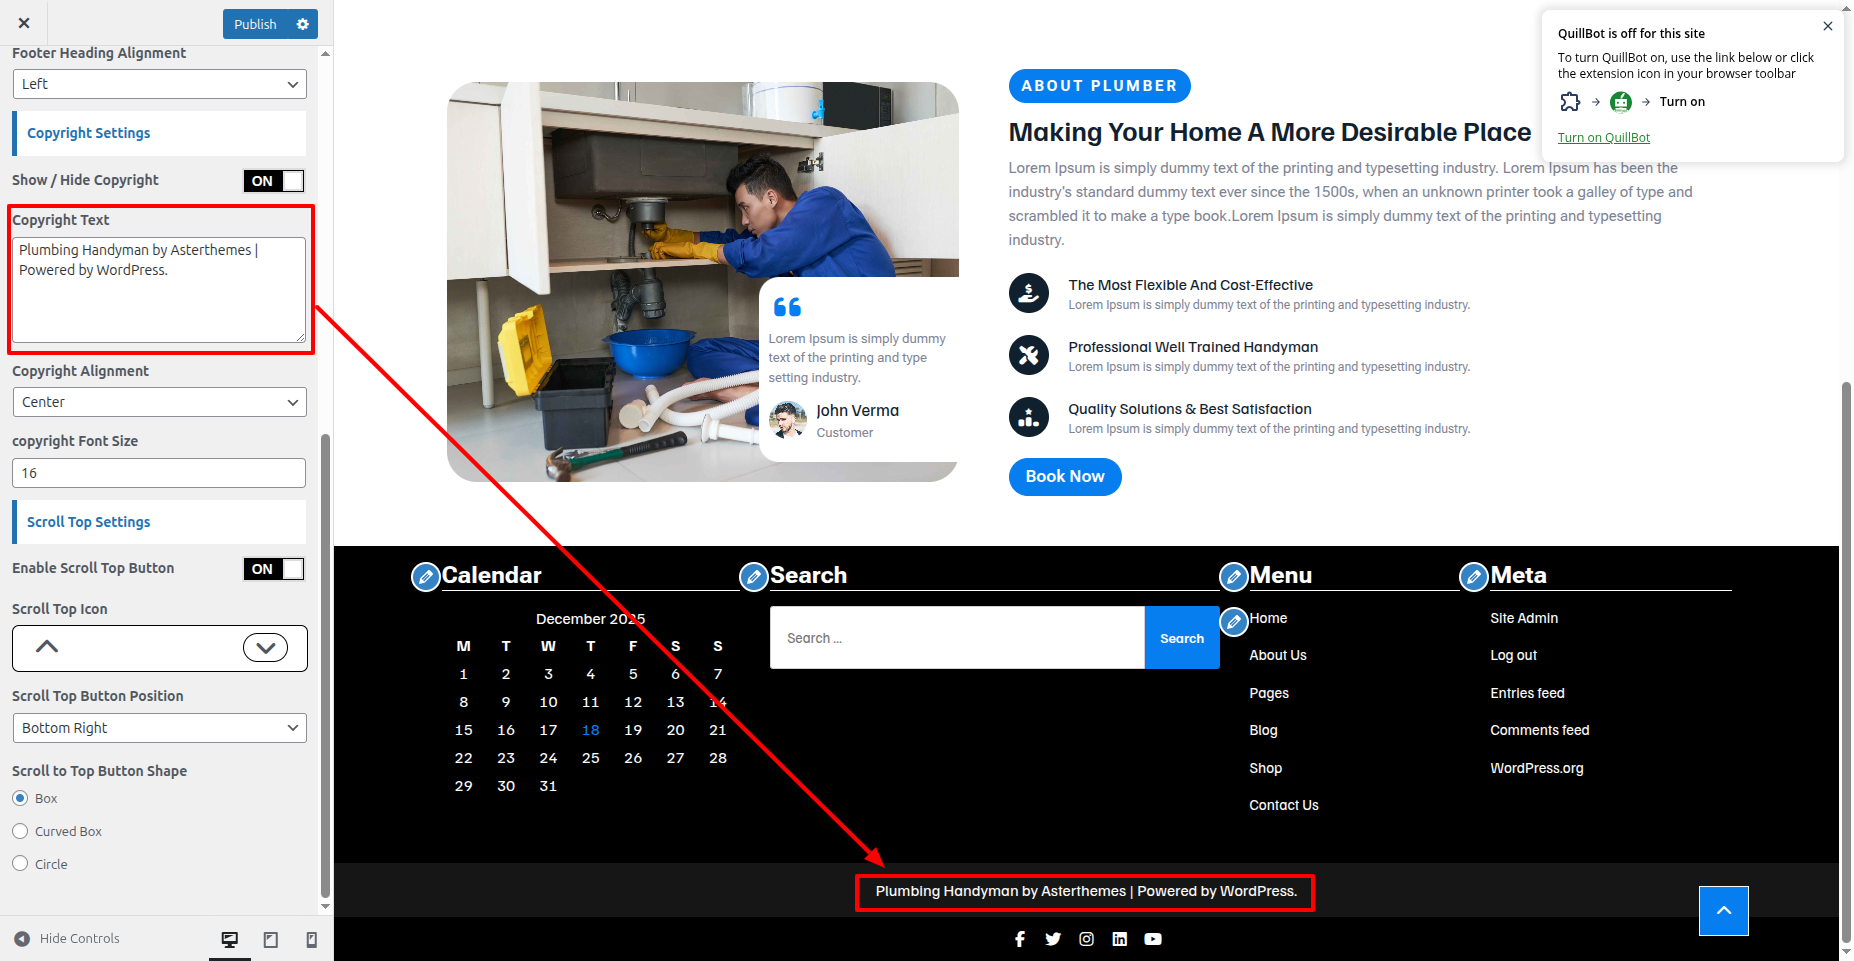The width and height of the screenshot is (1854, 961).
Task: Select the Curved Box radio option
Action: point(20,831)
